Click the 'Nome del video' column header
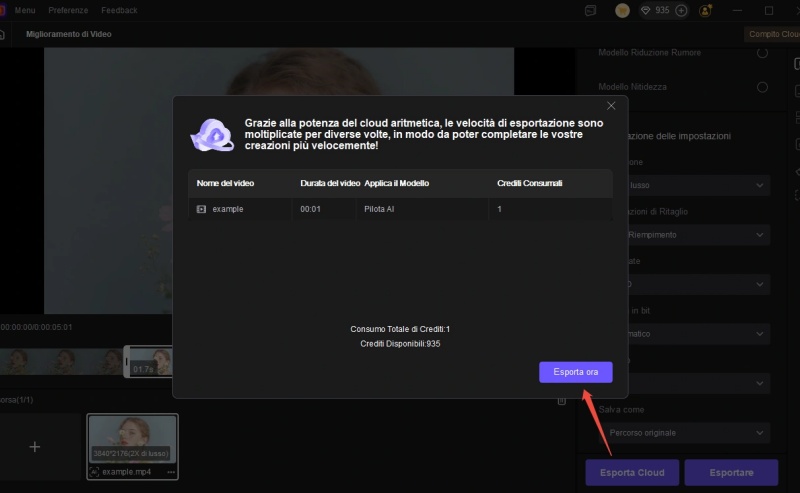The width and height of the screenshot is (800, 493). pyautogui.click(x=225, y=183)
